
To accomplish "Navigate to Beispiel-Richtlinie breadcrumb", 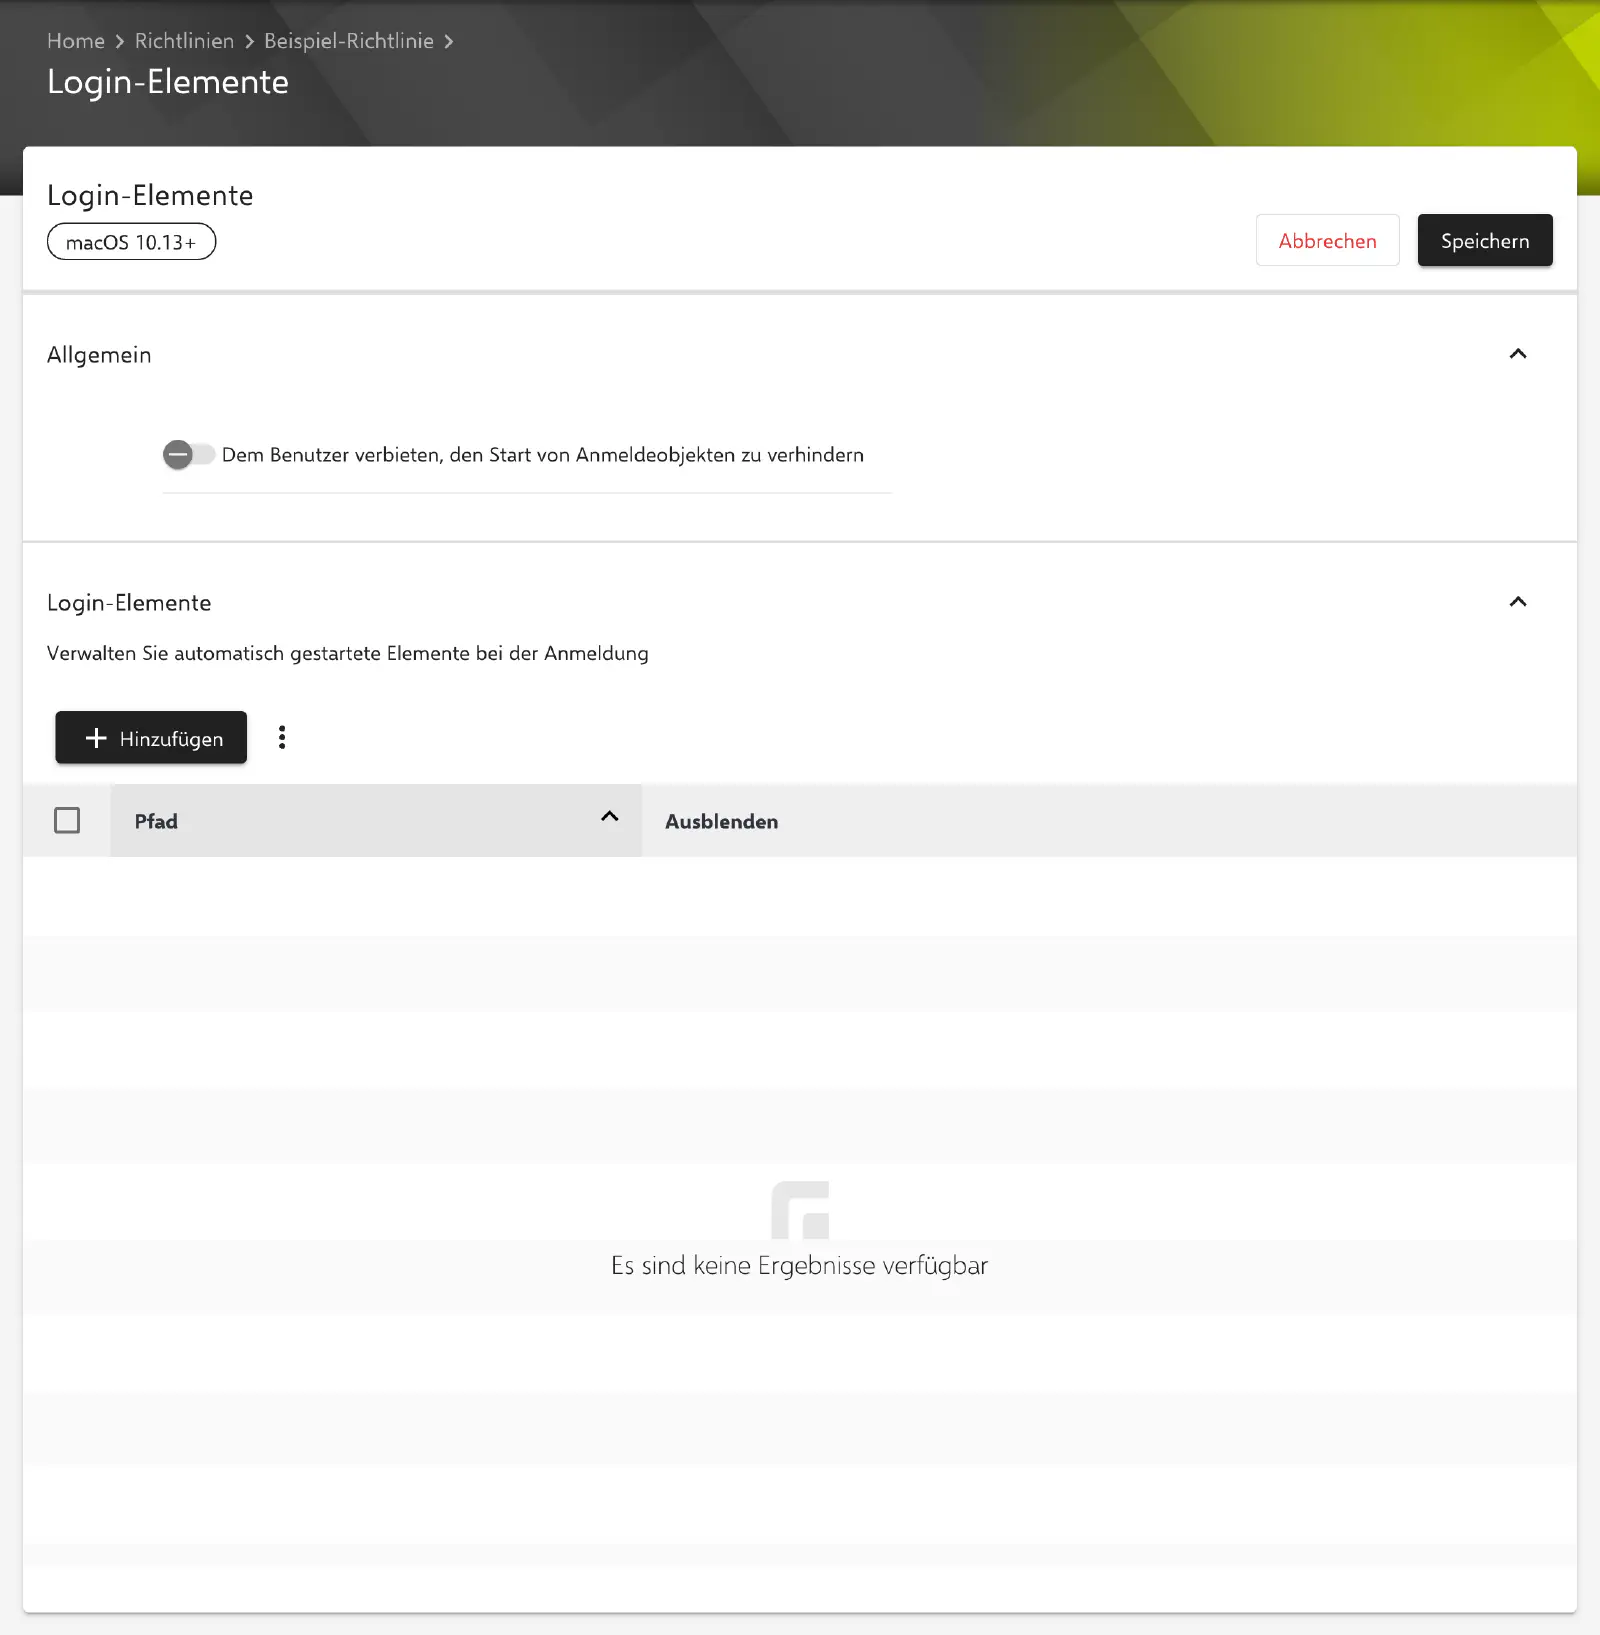I will [x=349, y=41].
